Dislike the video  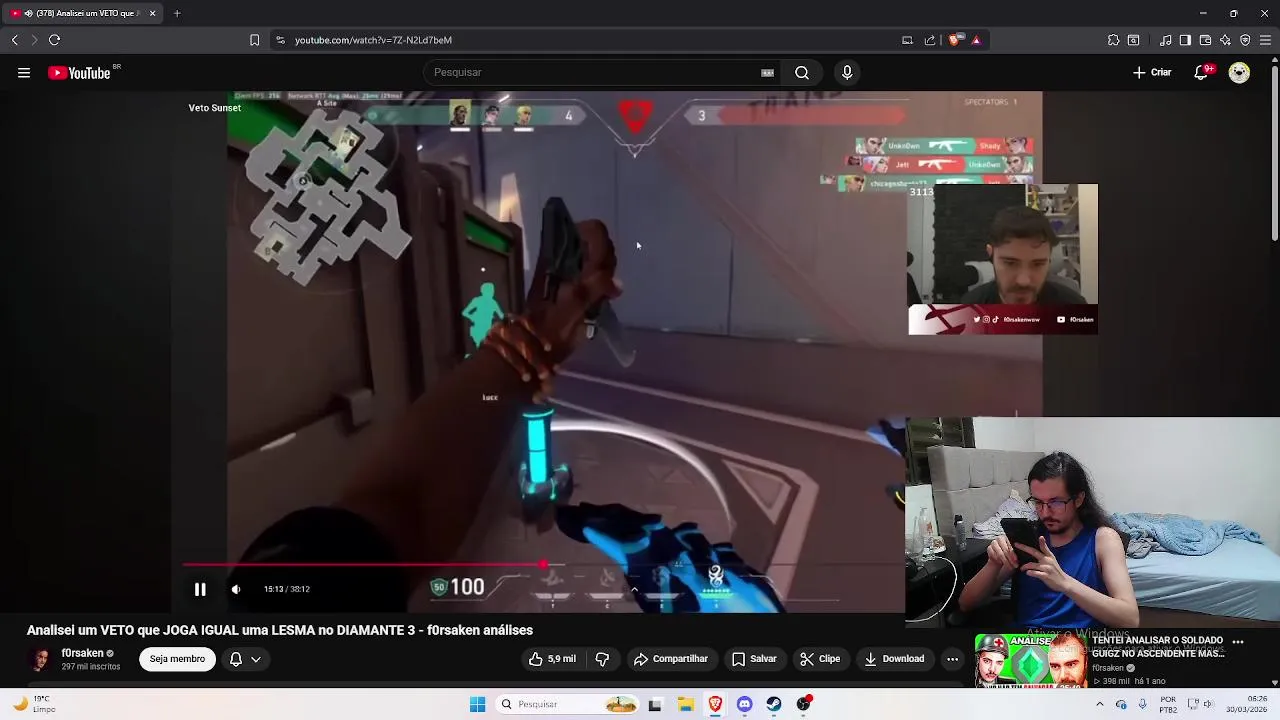[x=602, y=659]
